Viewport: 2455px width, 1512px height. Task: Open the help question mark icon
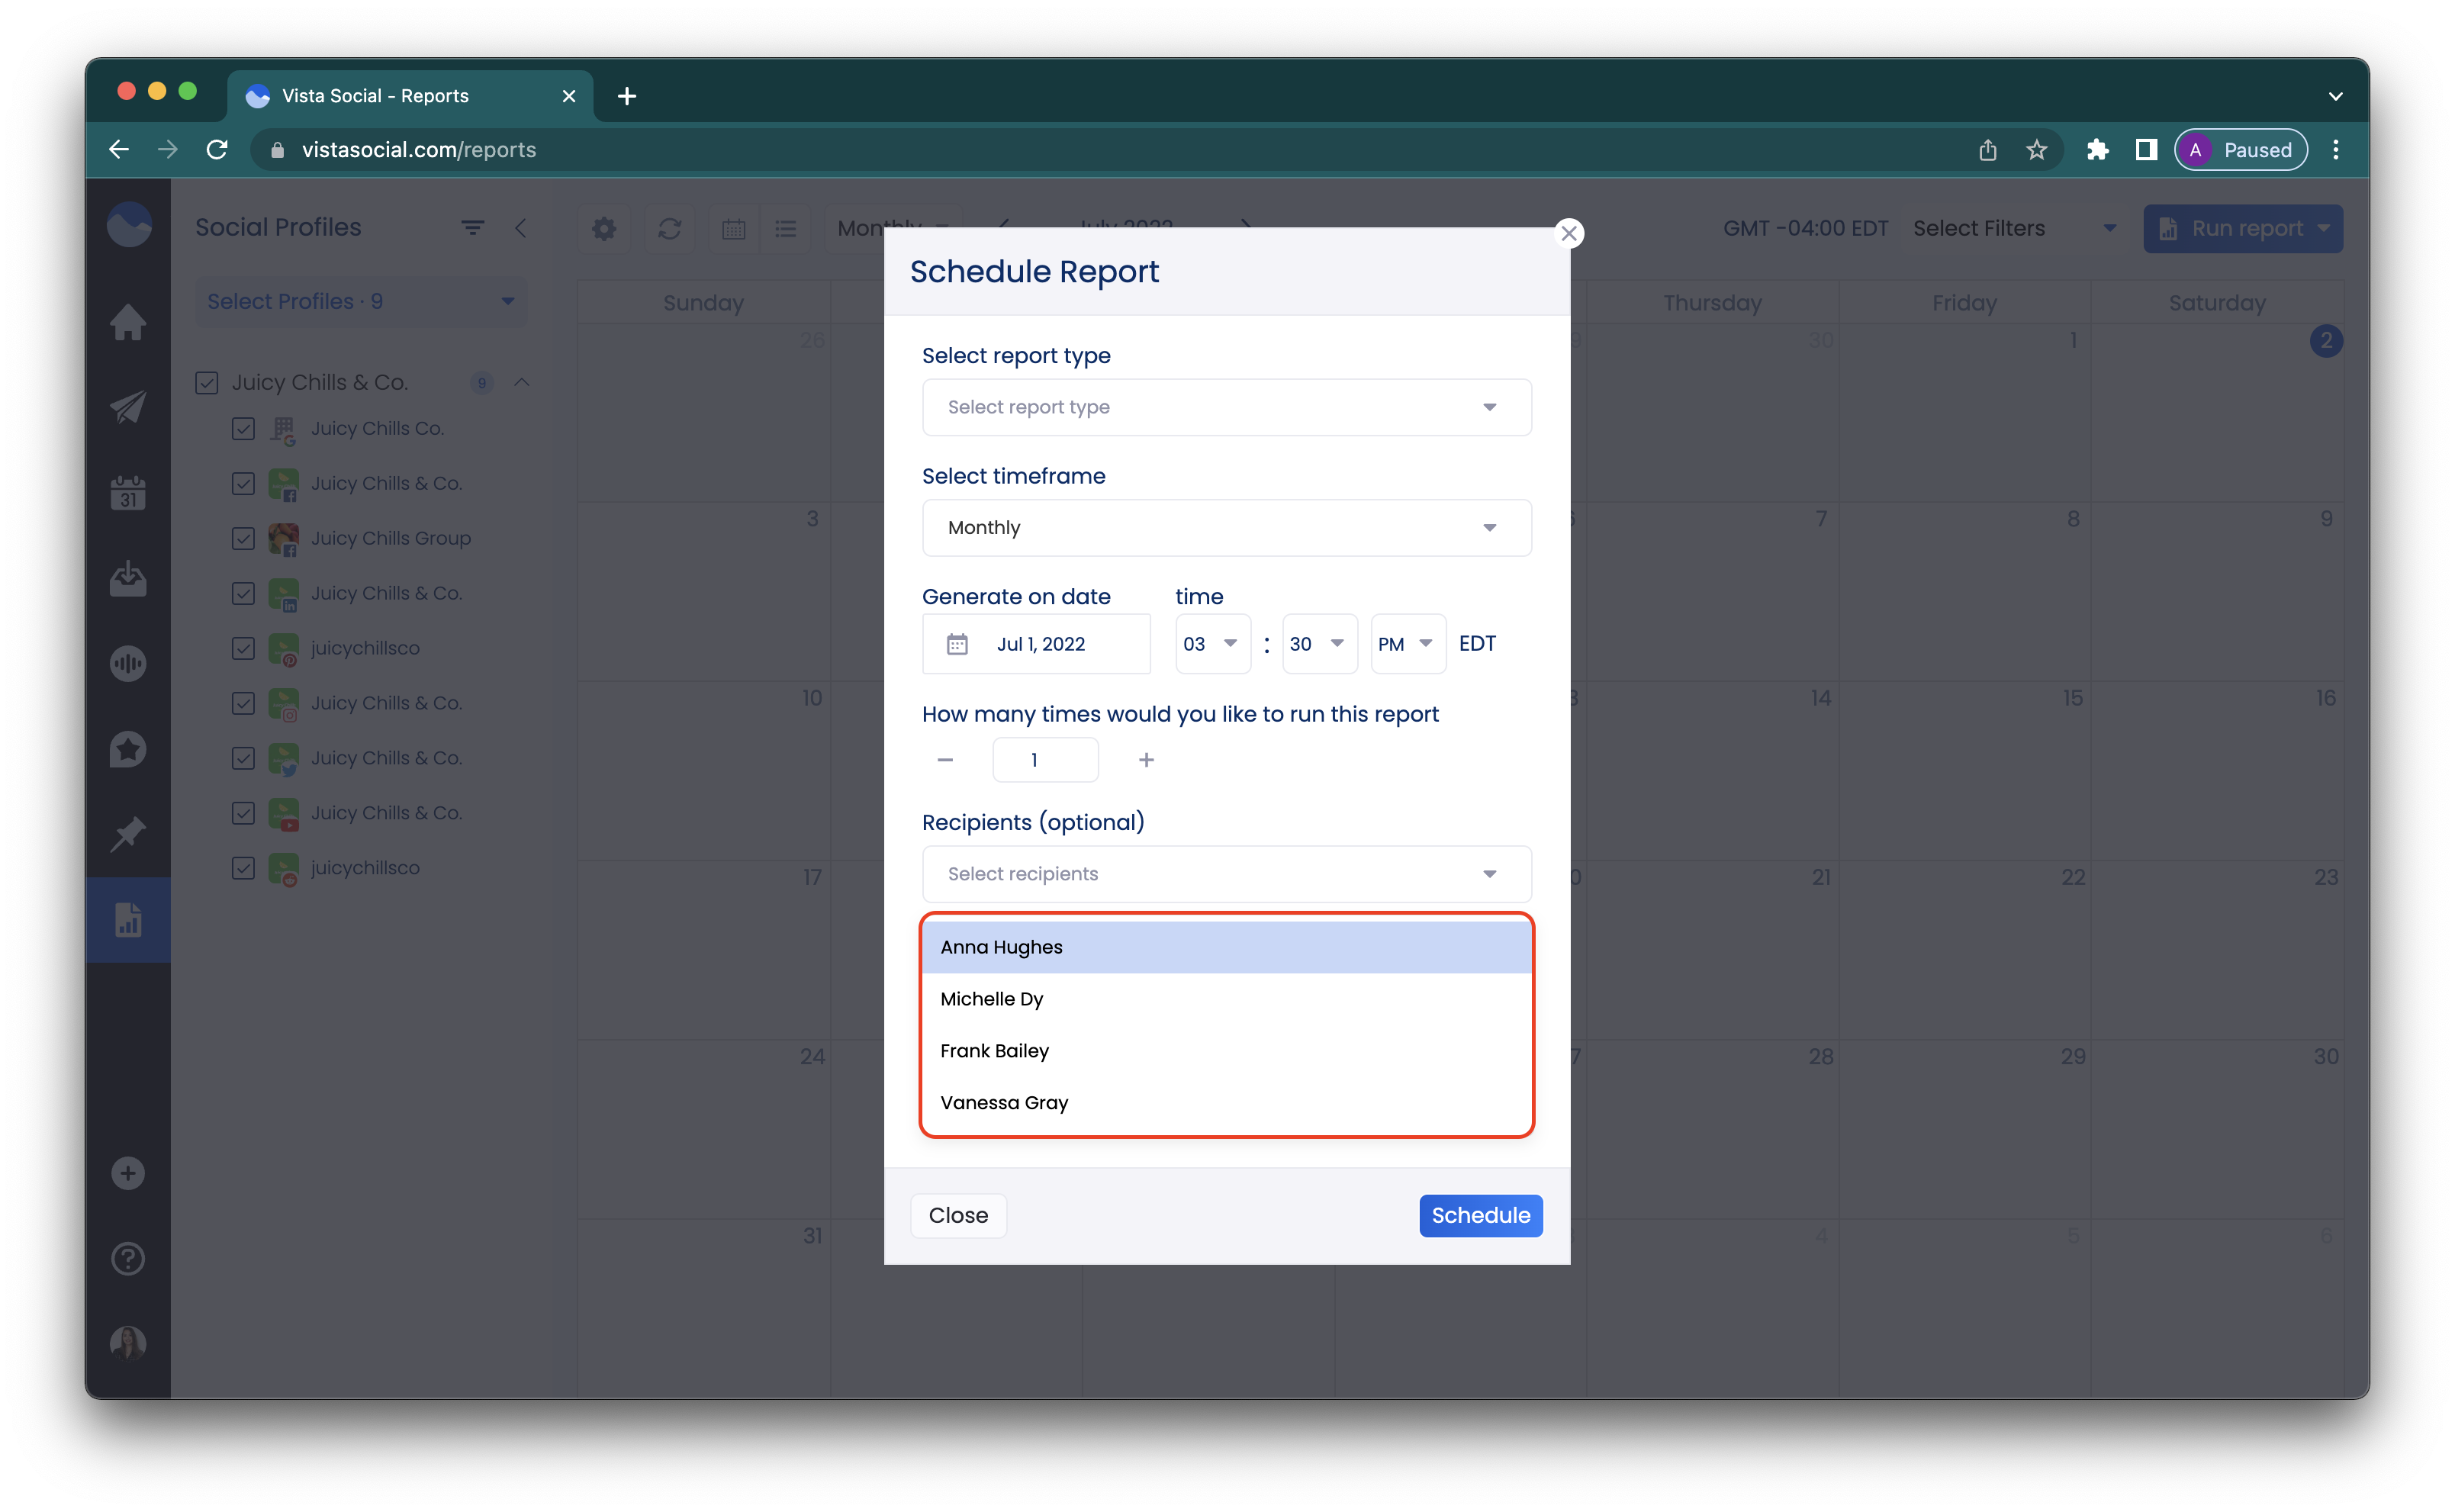pos(128,1259)
